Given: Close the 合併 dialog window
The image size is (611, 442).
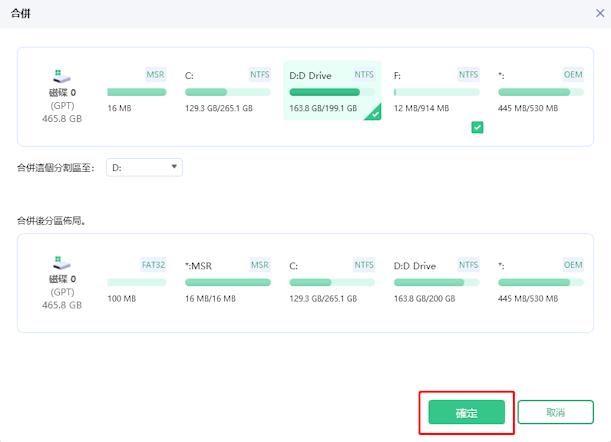Looking at the screenshot, I should click(x=593, y=13).
